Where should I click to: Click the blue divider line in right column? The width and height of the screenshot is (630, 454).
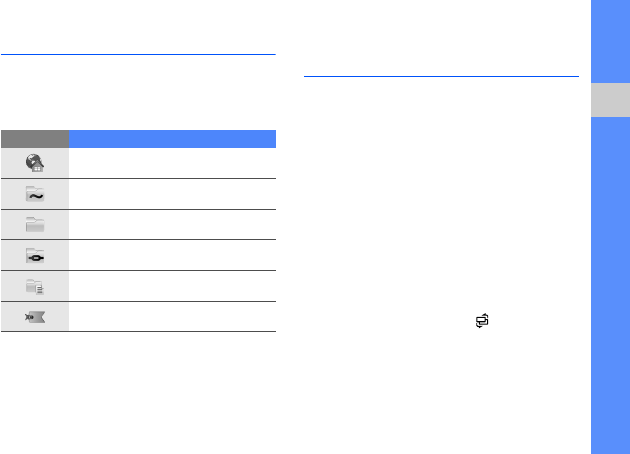[x=440, y=74]
